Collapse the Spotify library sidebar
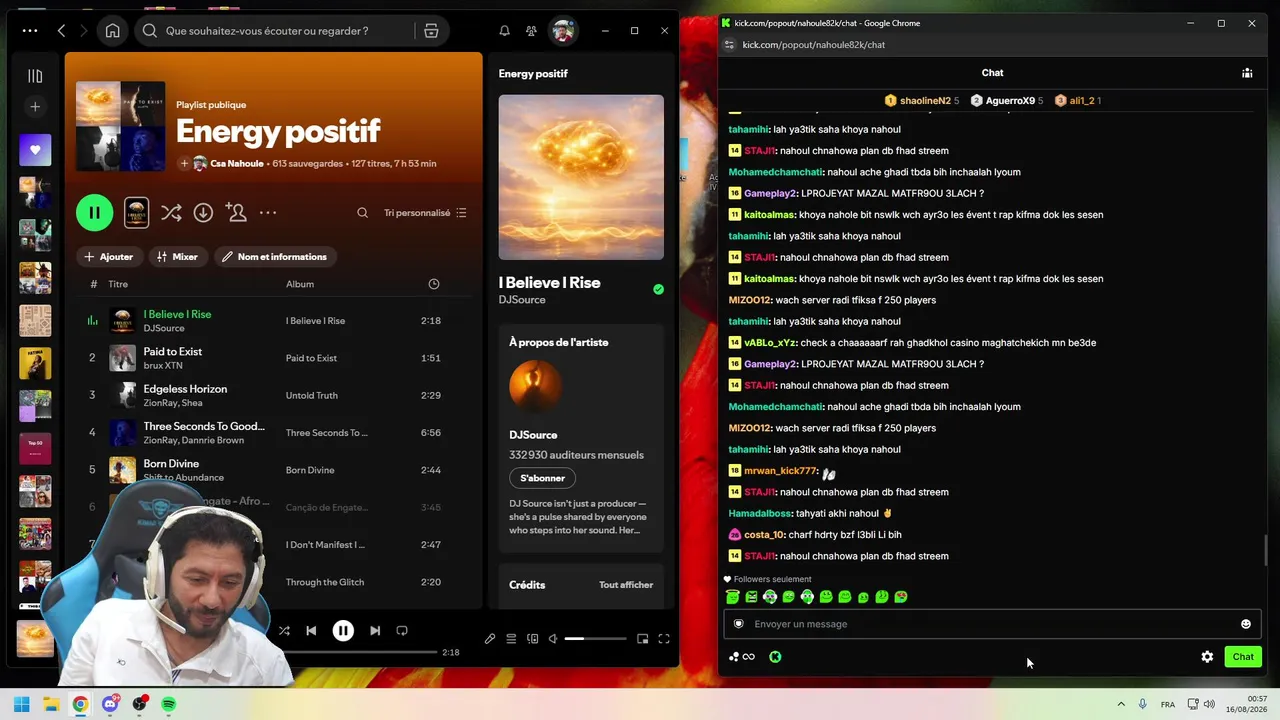The image size is (1280, 720). point(35,76)
